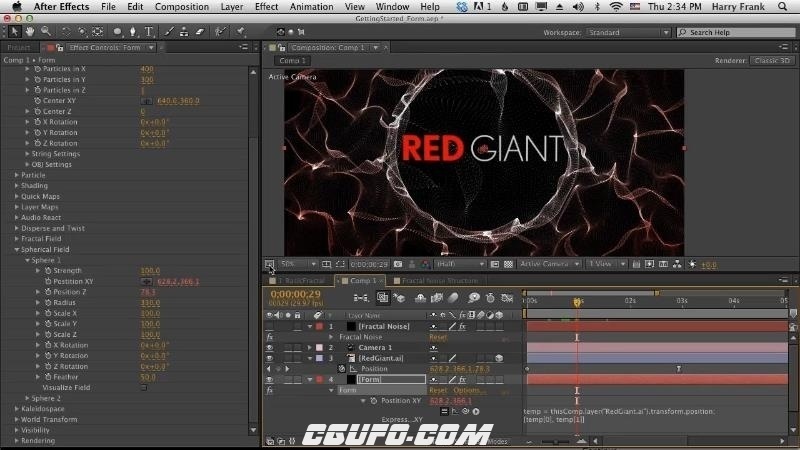Click the Form layer name field

pos(391,380)
